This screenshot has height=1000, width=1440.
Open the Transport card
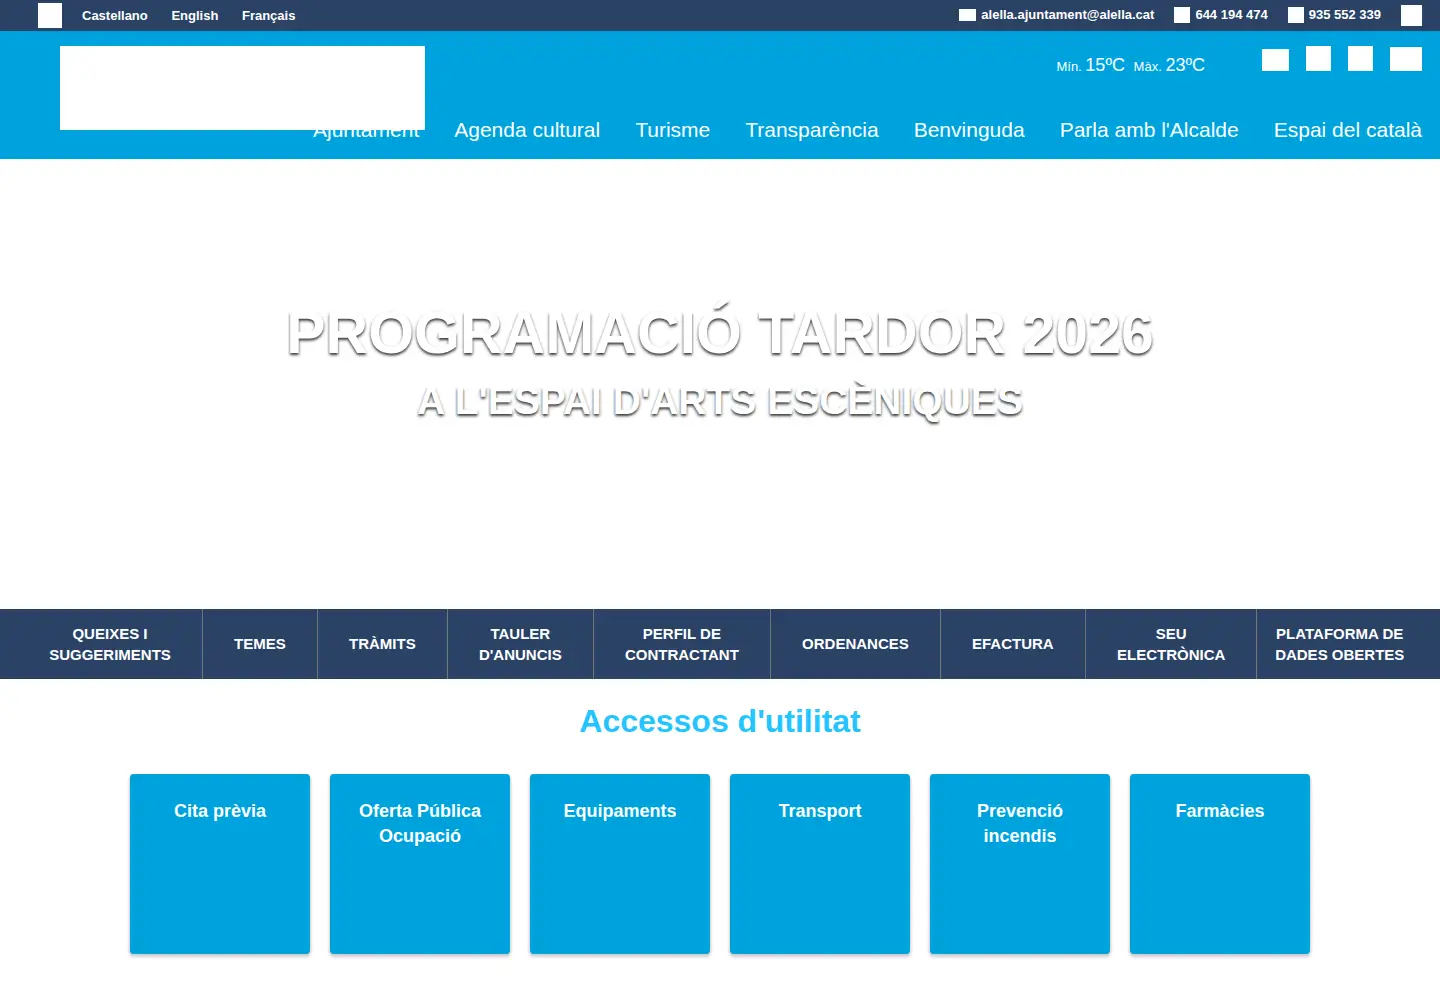click(820, 864)
